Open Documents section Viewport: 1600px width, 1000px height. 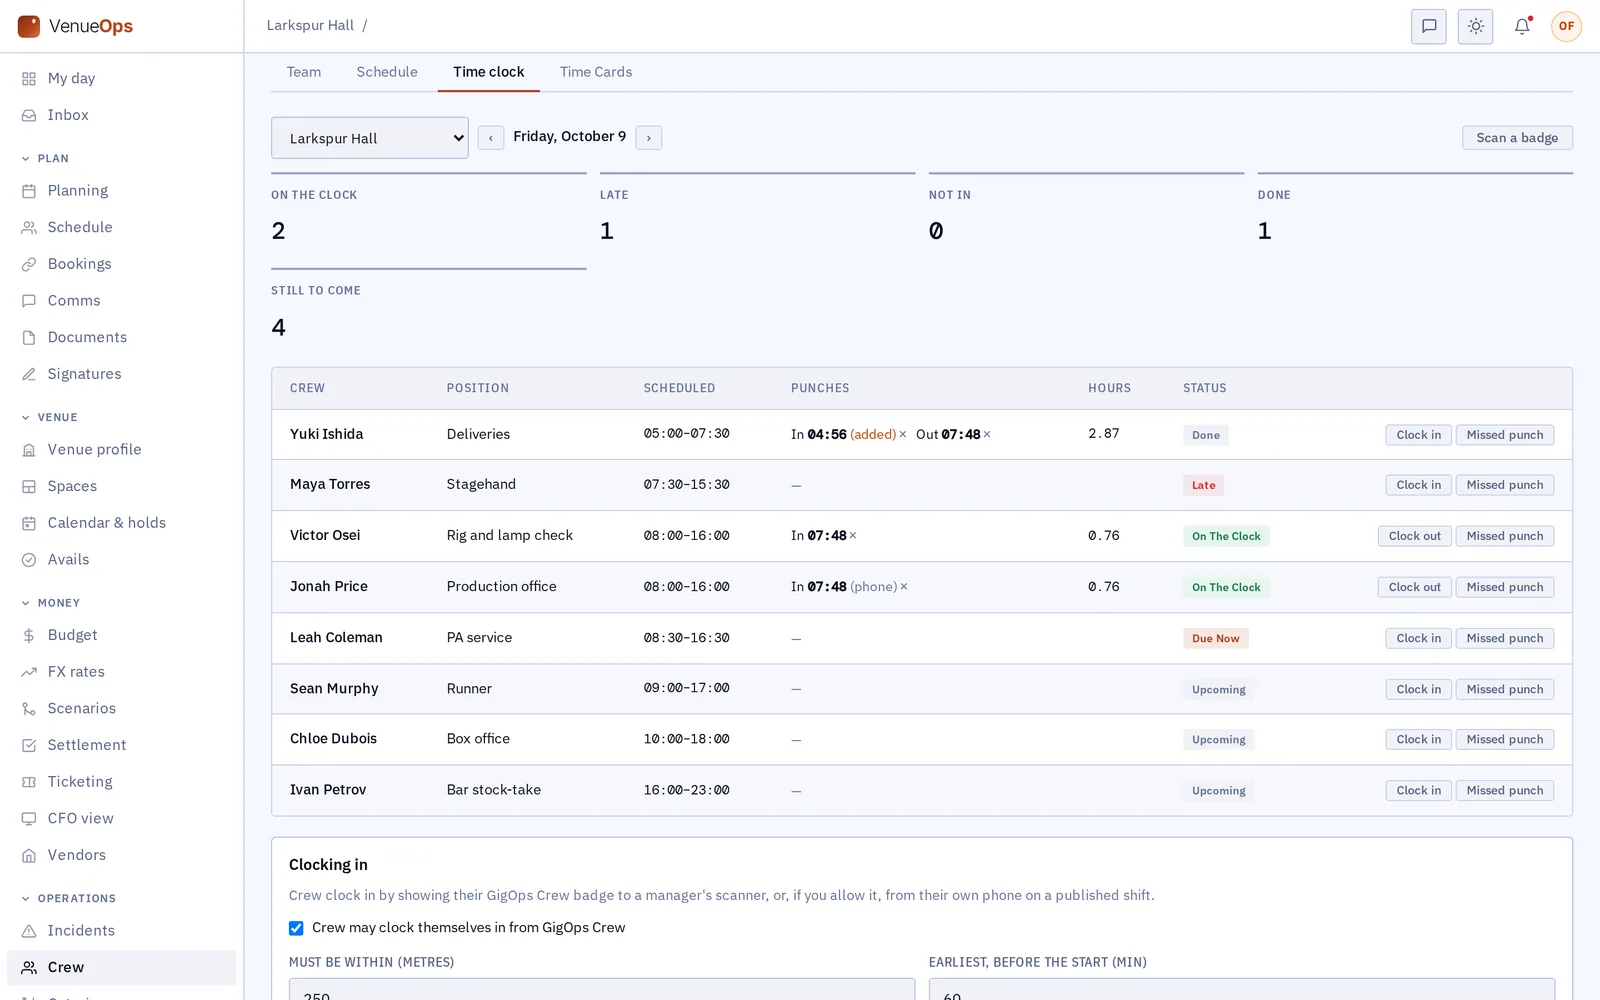(x=121, y=337)
